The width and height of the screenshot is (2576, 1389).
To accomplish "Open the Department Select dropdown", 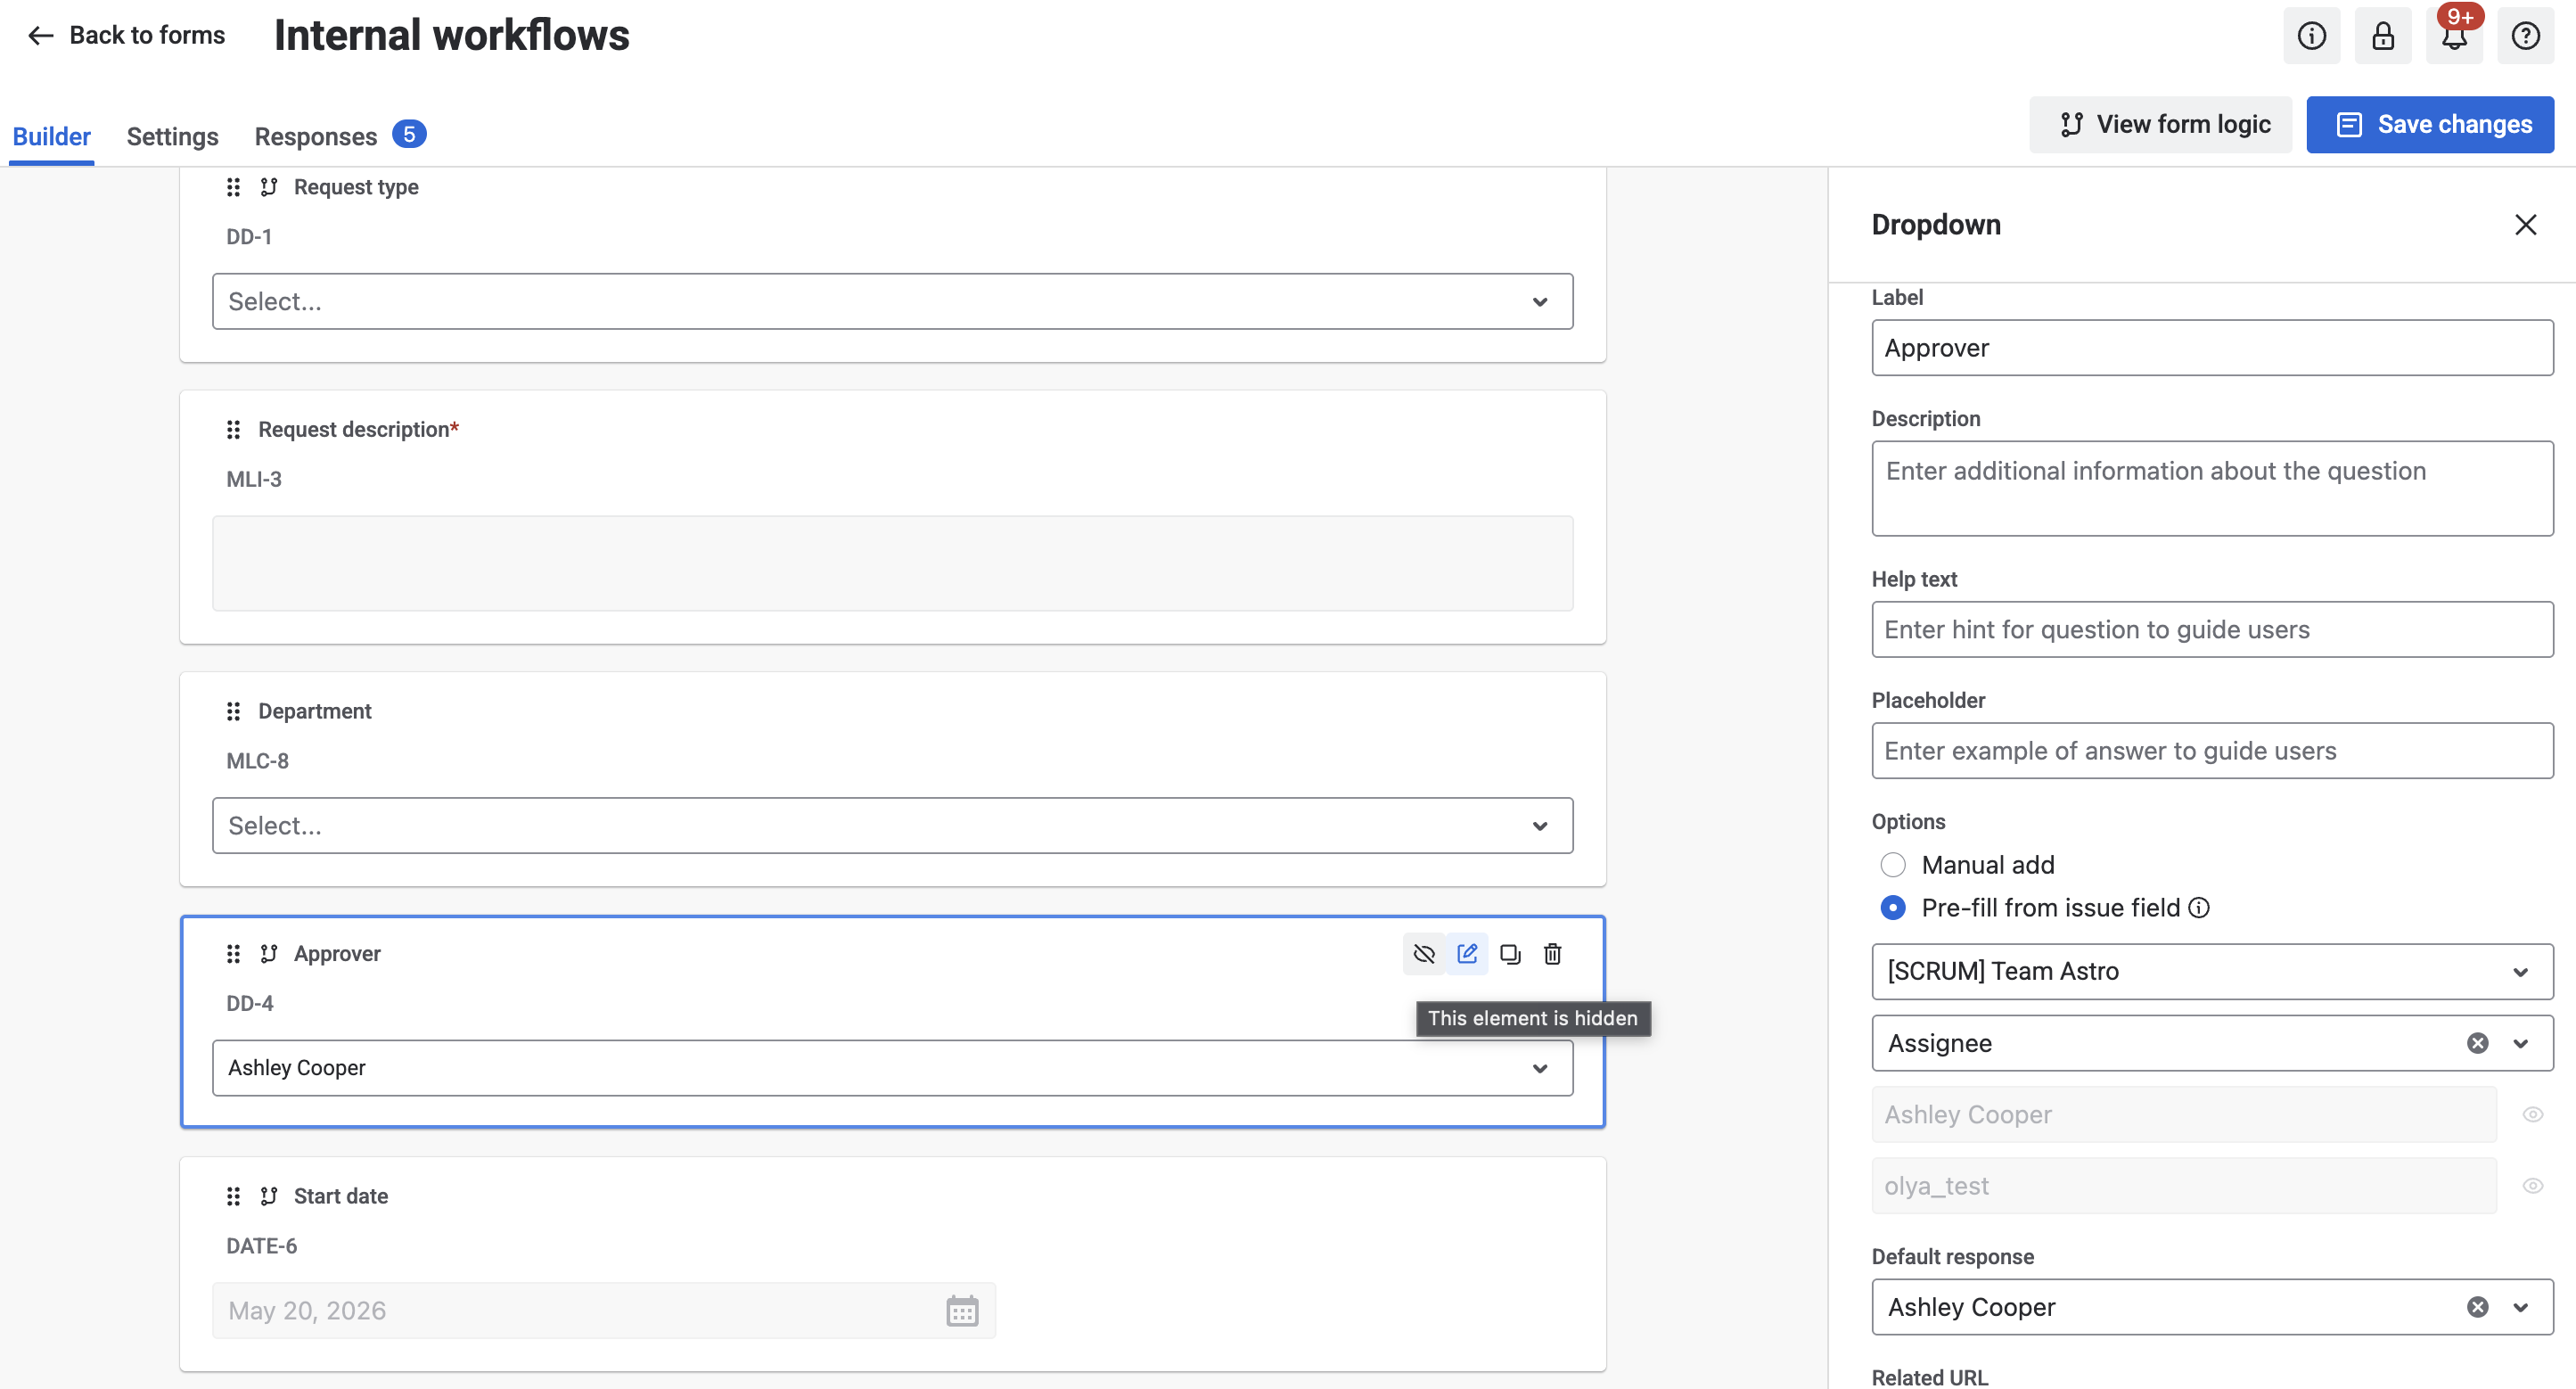I will (892, 826).
